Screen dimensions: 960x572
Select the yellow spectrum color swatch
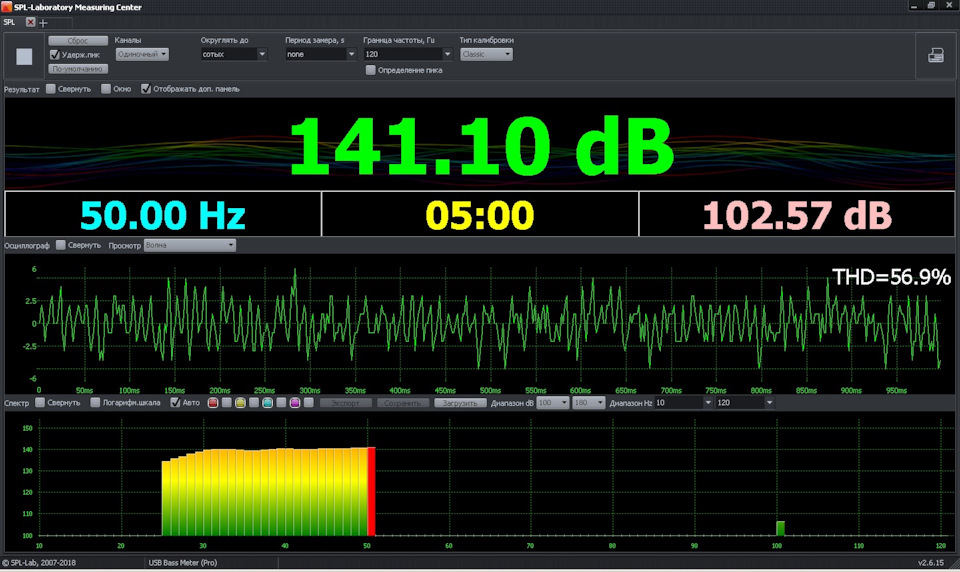pos(240,402)
